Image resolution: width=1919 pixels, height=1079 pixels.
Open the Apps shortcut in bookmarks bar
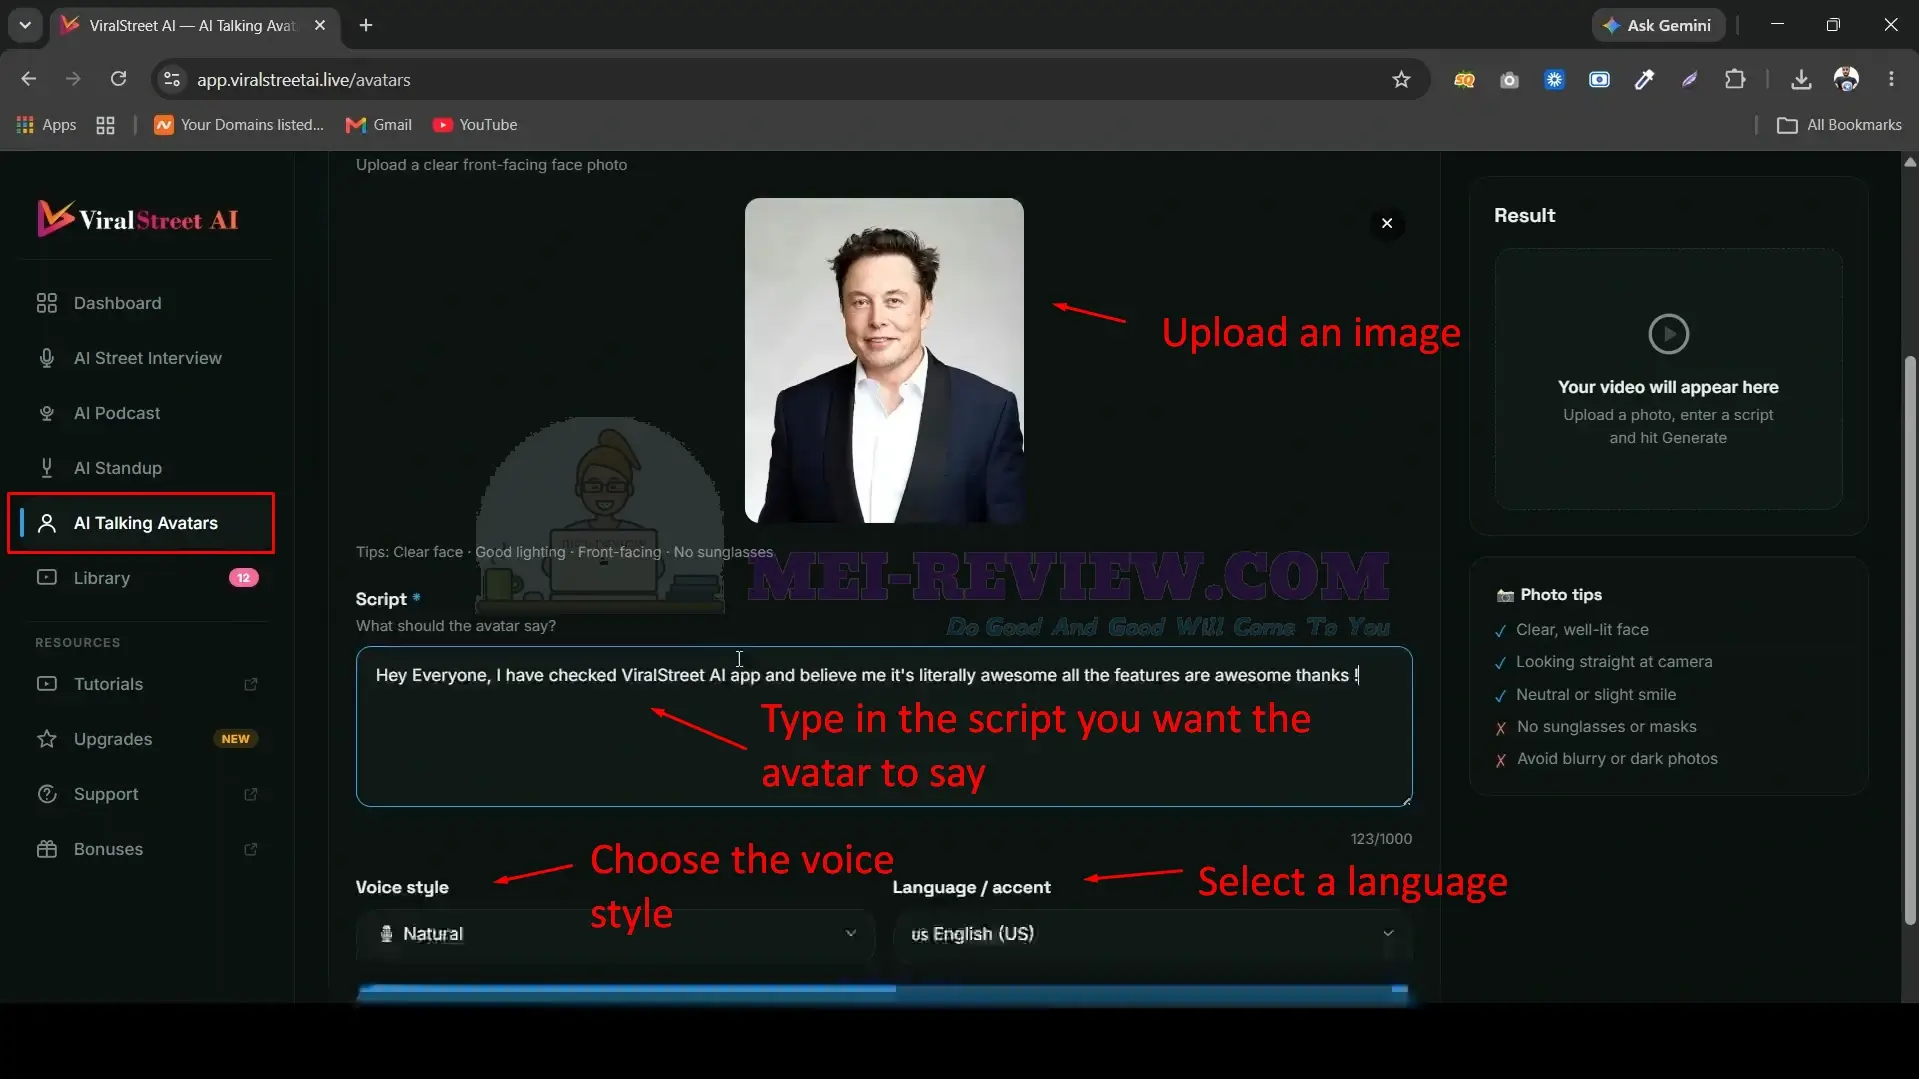47,125
